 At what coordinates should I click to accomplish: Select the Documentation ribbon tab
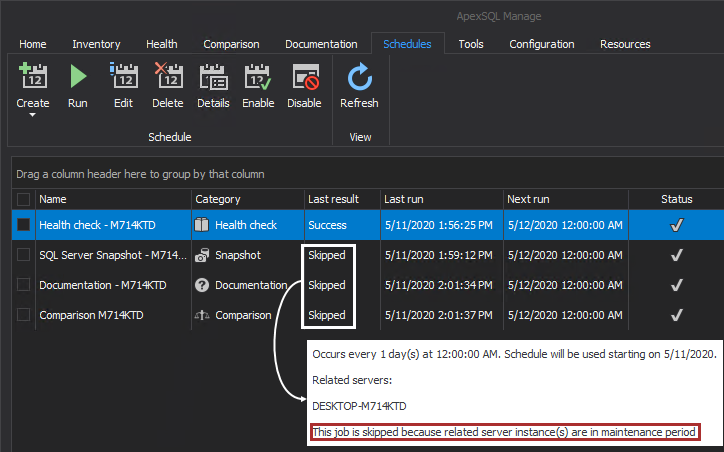321,44
